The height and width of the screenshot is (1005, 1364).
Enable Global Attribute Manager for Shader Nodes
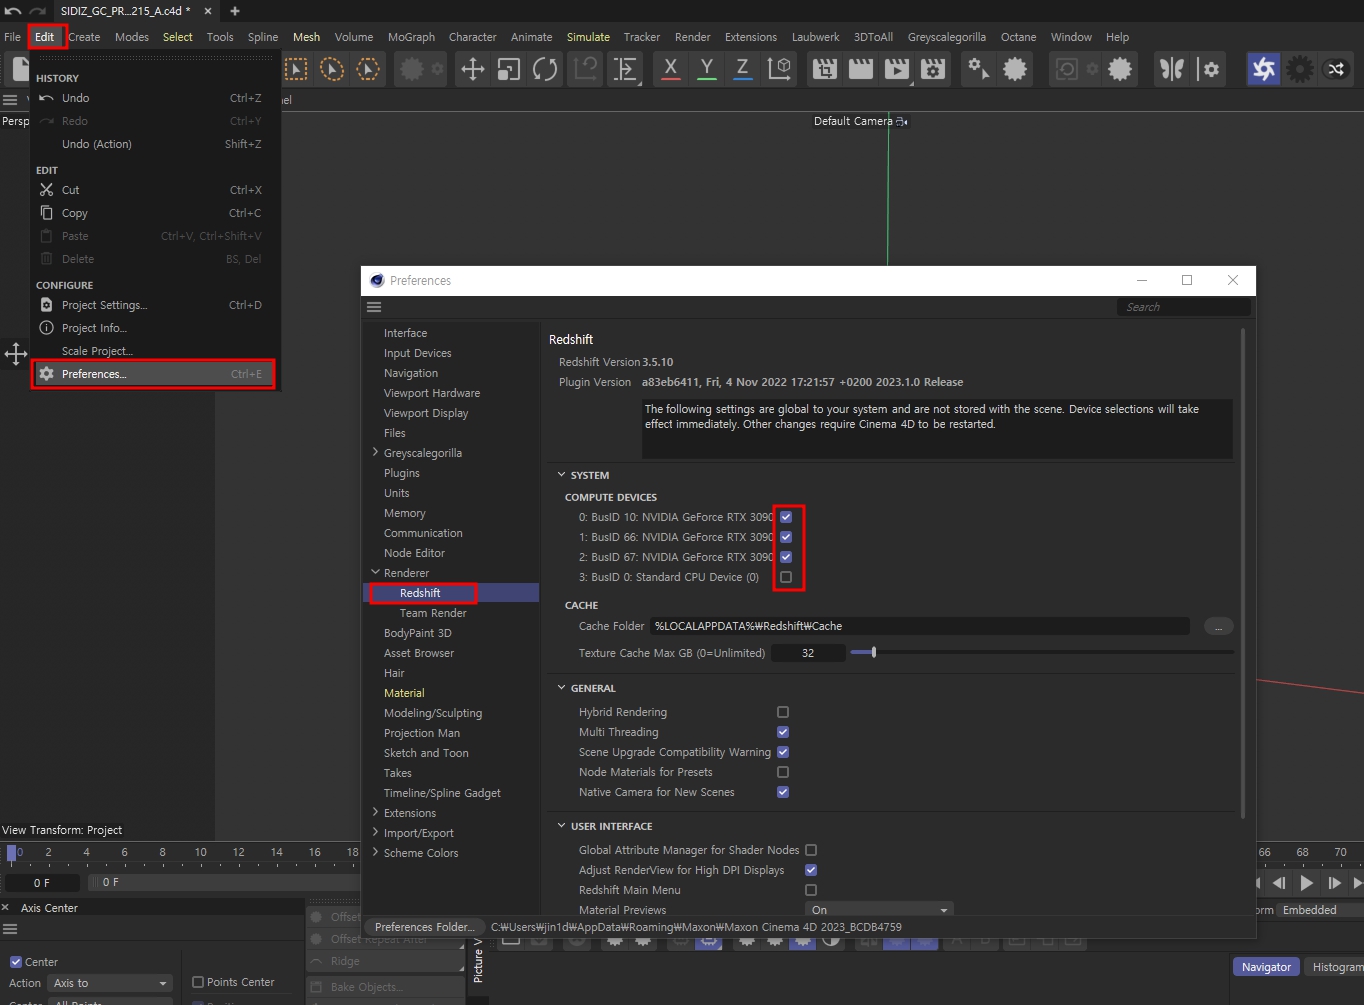(811, 850)
